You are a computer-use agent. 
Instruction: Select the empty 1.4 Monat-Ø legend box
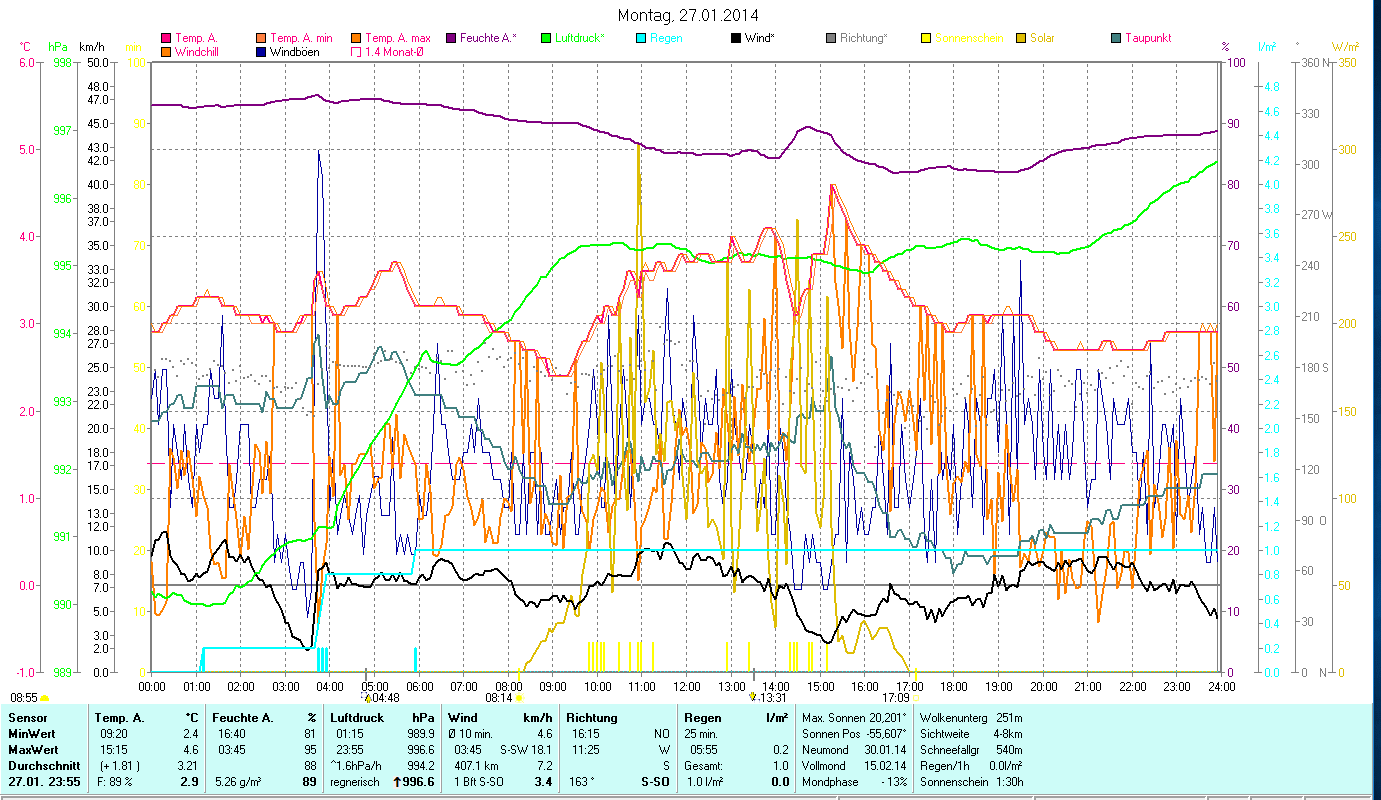click(356, 51)
